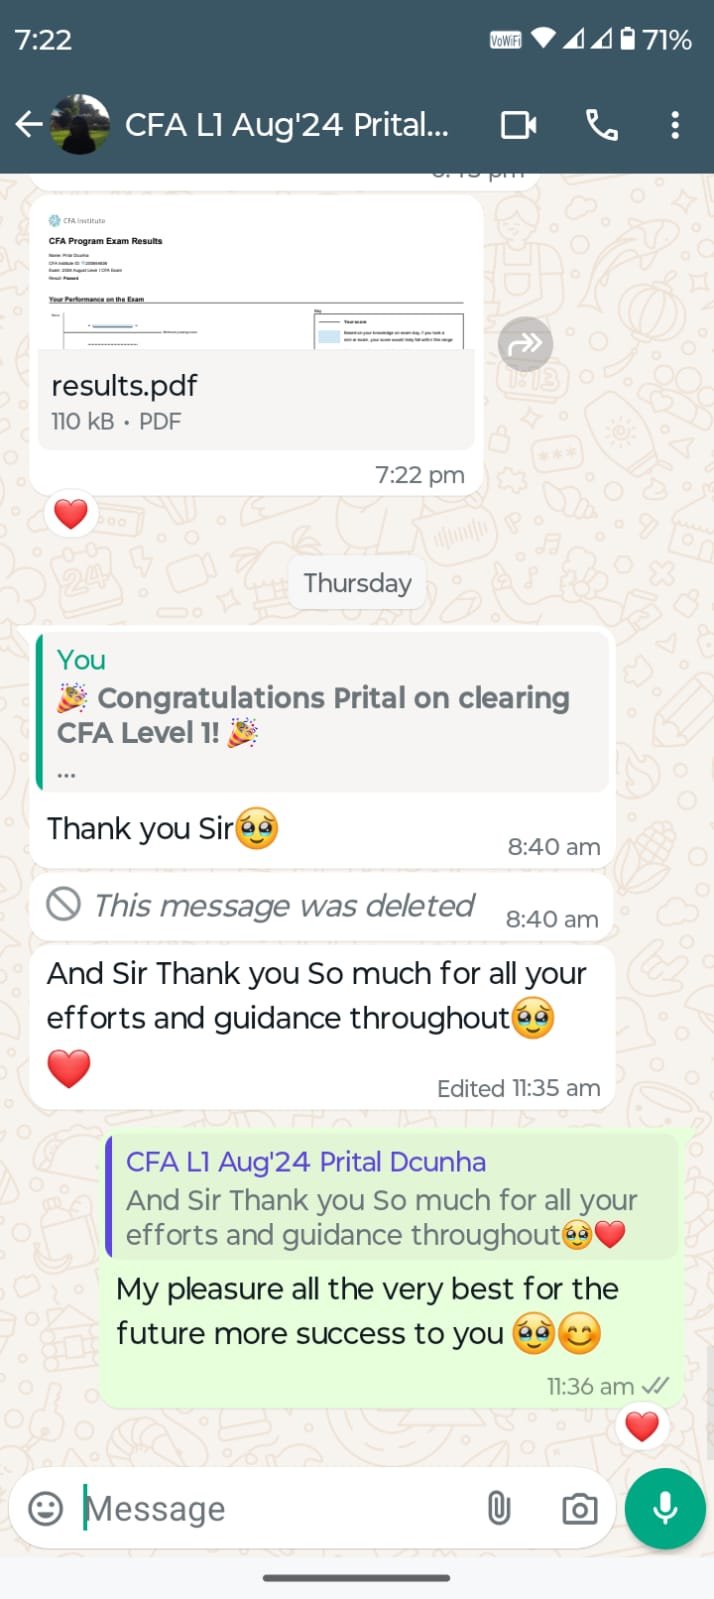Open quoted CFA L1 Aug'24 Prital Dcunha reply
The image size is (714, 1599).
coord(391,1197)
